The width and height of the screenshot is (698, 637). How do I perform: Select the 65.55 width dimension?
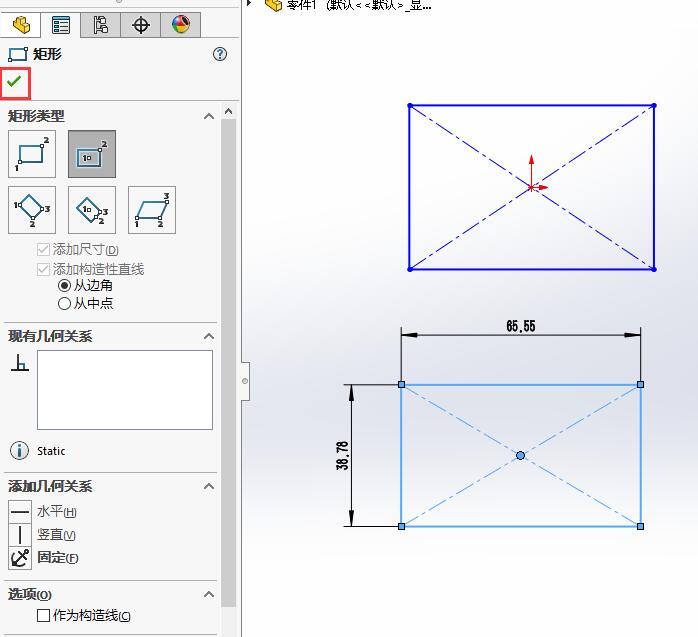(521, 326)
